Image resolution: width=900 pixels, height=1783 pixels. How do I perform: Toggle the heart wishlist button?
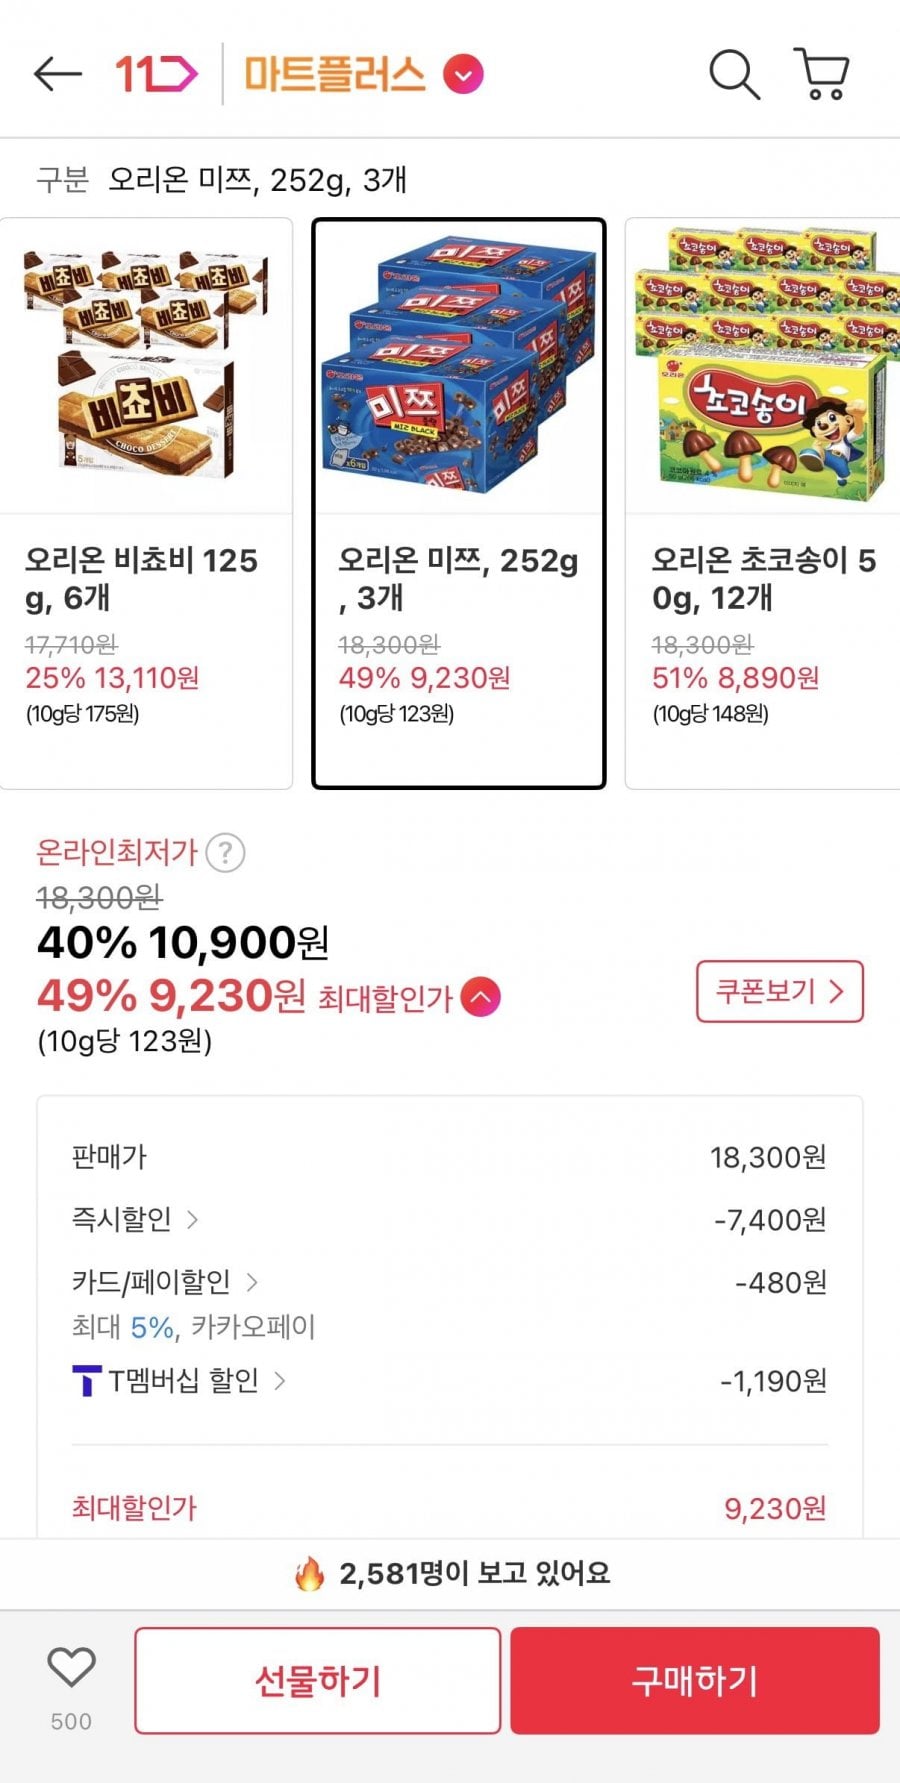click(71, 1668)
